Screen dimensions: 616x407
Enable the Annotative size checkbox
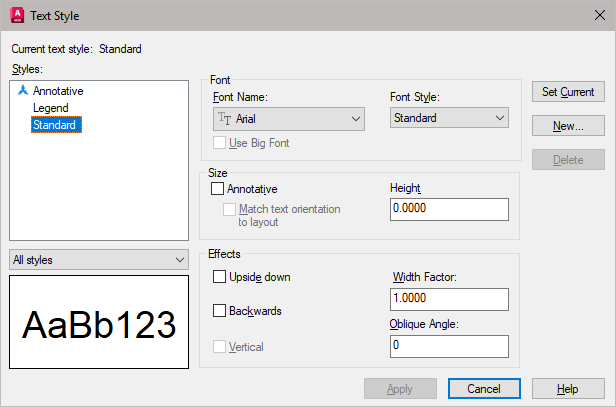click(x=218, y=188)
